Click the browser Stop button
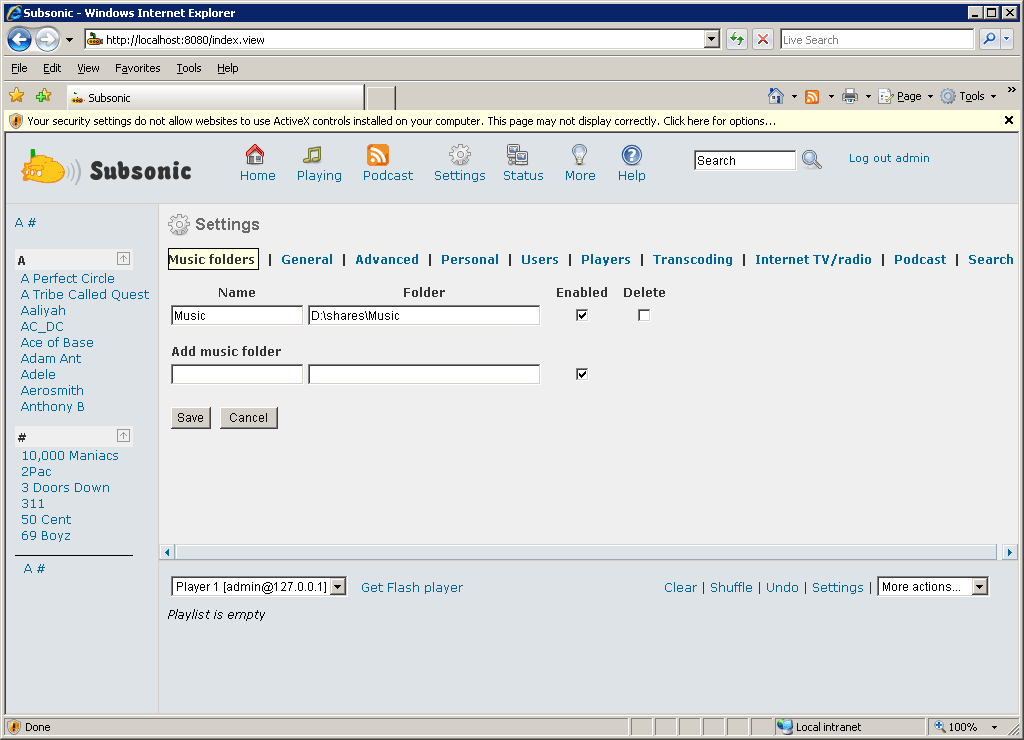Viewport: 1024px width, 740px height. click(x=762, y=40)
